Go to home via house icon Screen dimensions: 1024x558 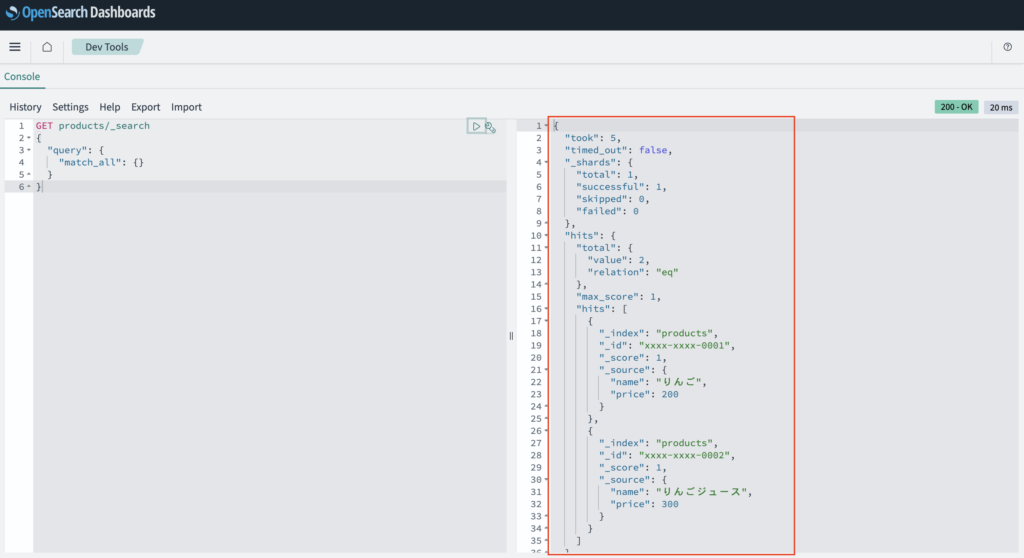[x=47, y=47]
